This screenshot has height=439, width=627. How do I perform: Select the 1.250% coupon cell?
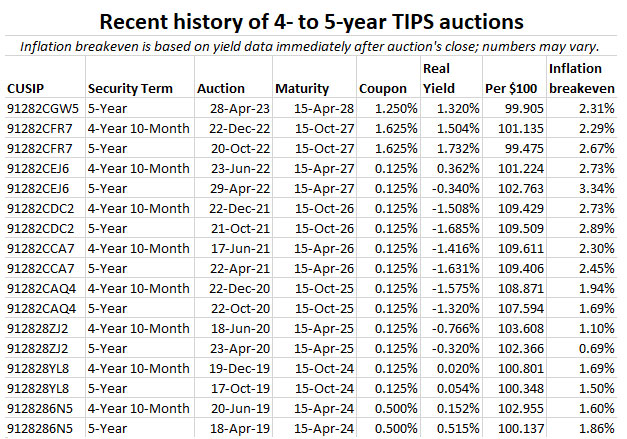(x=386, y=106)
